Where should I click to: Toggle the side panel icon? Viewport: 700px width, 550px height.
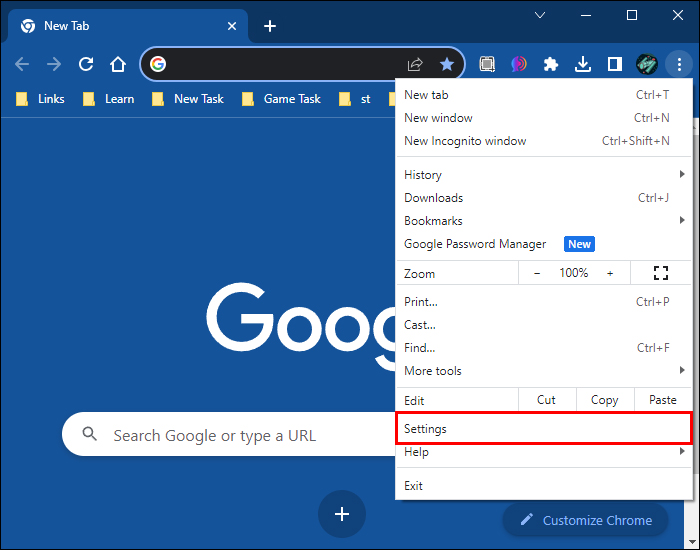(615, 64)
